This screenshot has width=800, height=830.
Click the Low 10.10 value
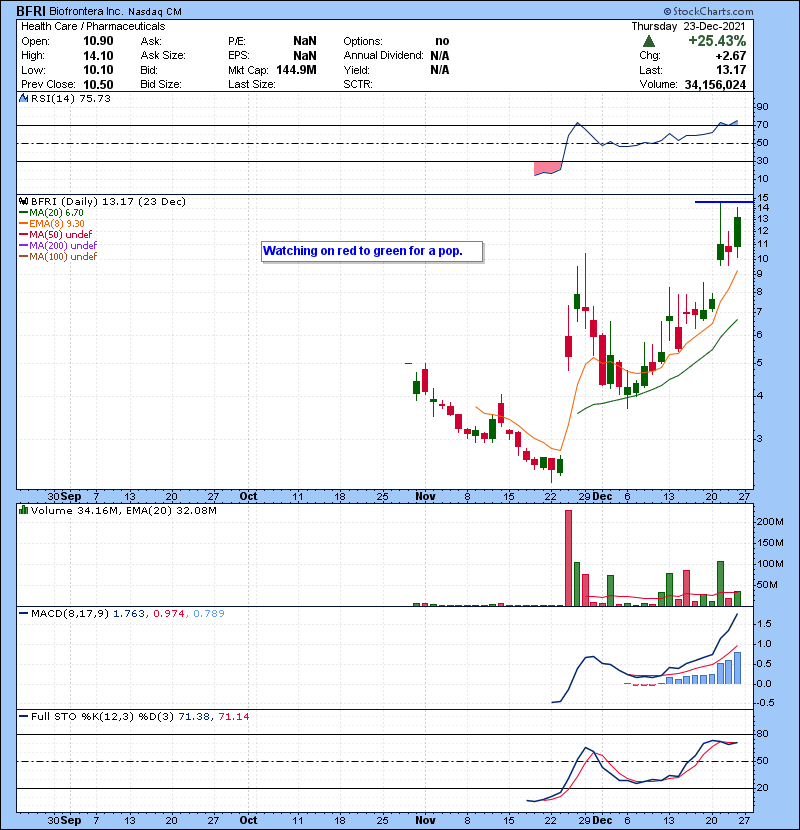pyautogui.click(x=98, y=70)
